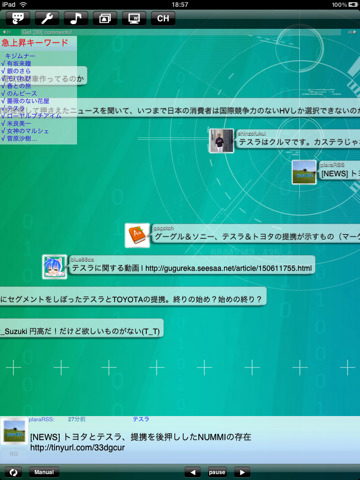This screenshot has width=360, height=480.
Task: Select the keyword のんピース in trending list
Action: (22, 93)
